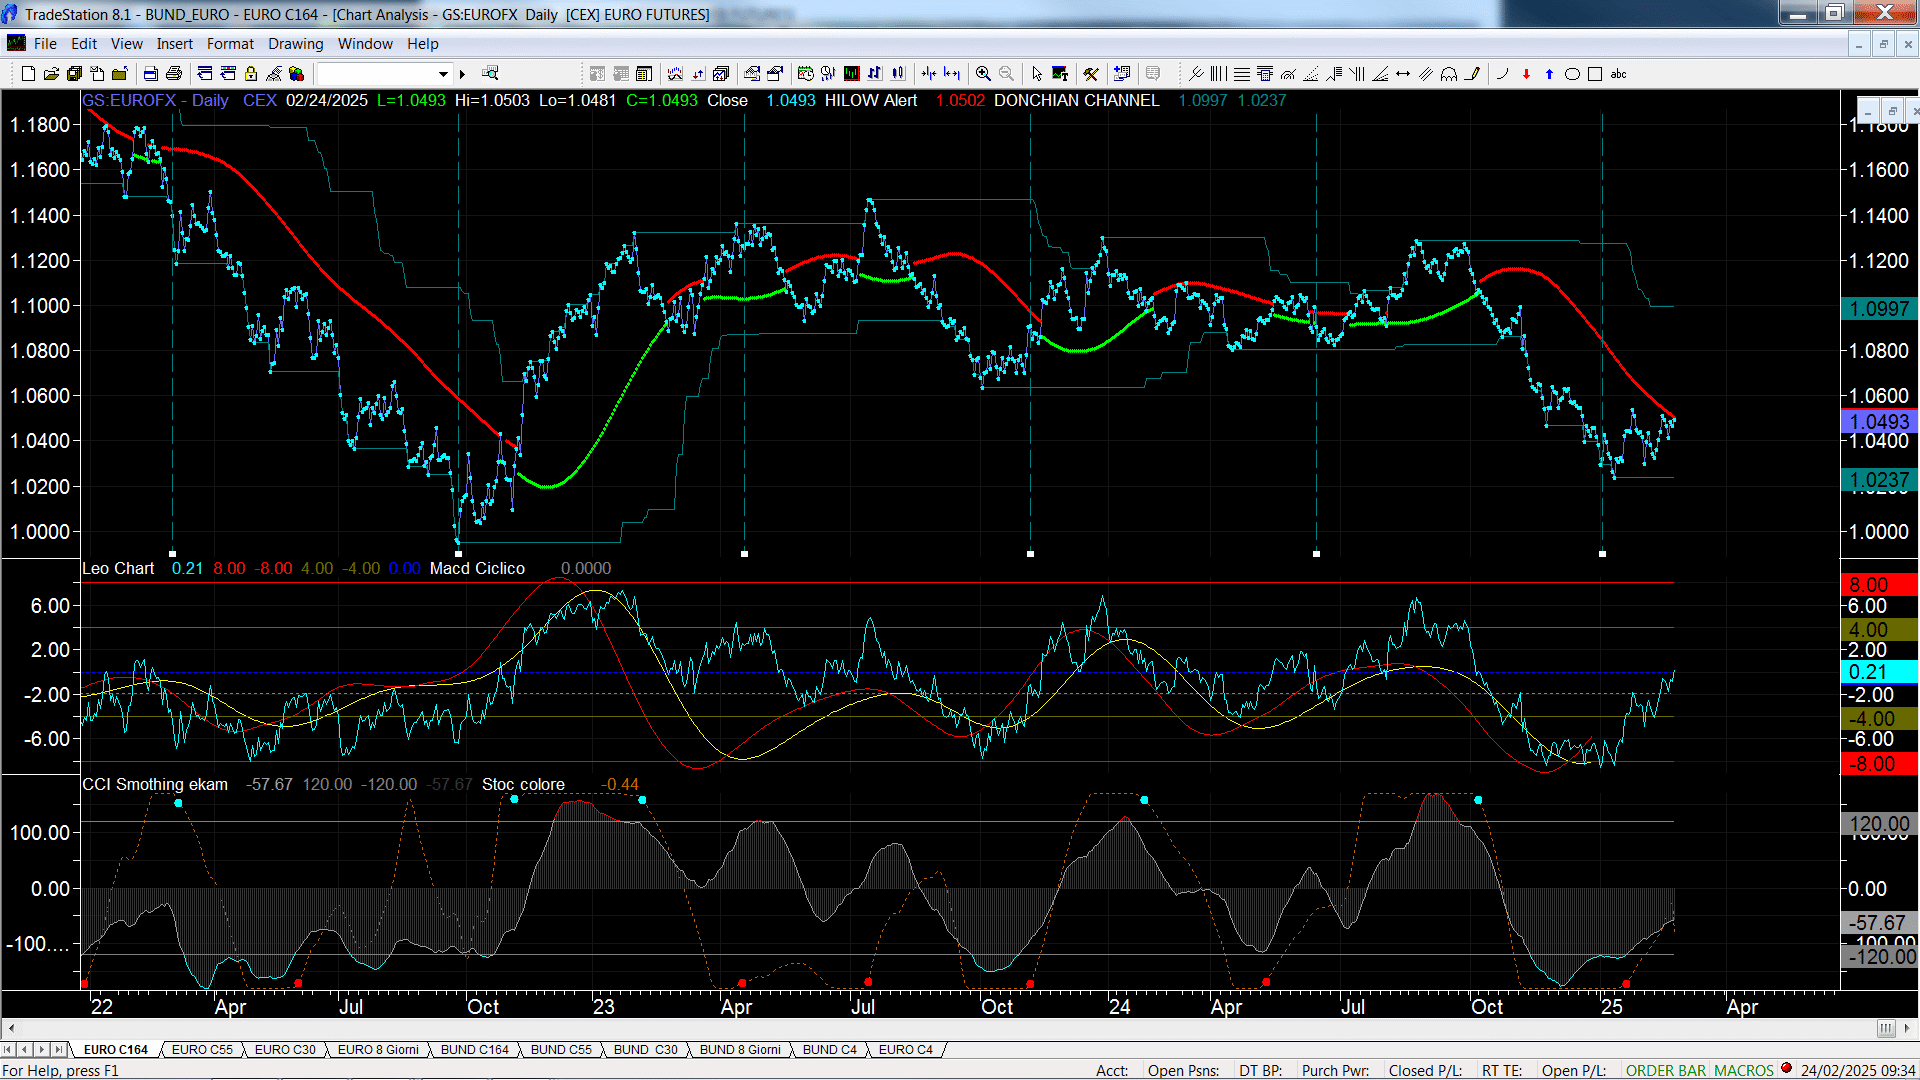Select the abc text drawing tool
The image size is (1920, 1080).
1618,74
